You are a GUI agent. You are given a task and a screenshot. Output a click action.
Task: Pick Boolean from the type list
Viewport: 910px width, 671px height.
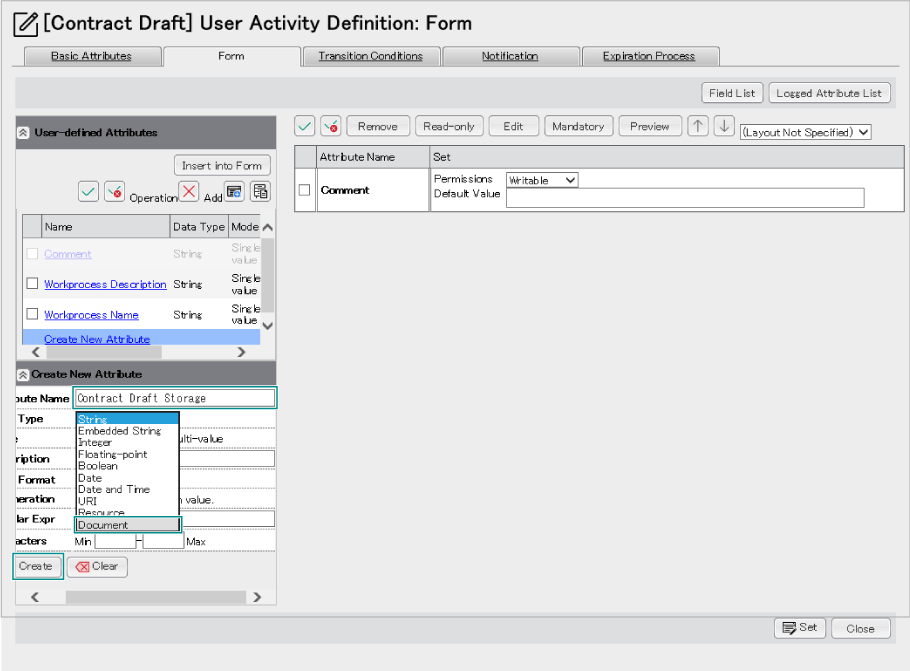(128, 466)
